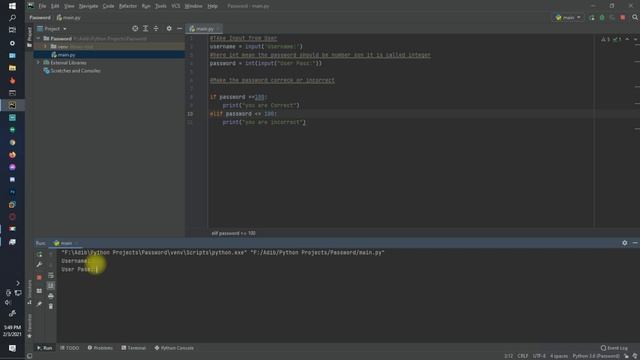Screen dimensions: 640x360
Task: Open the Tools menu
Action: pos(160,6)
